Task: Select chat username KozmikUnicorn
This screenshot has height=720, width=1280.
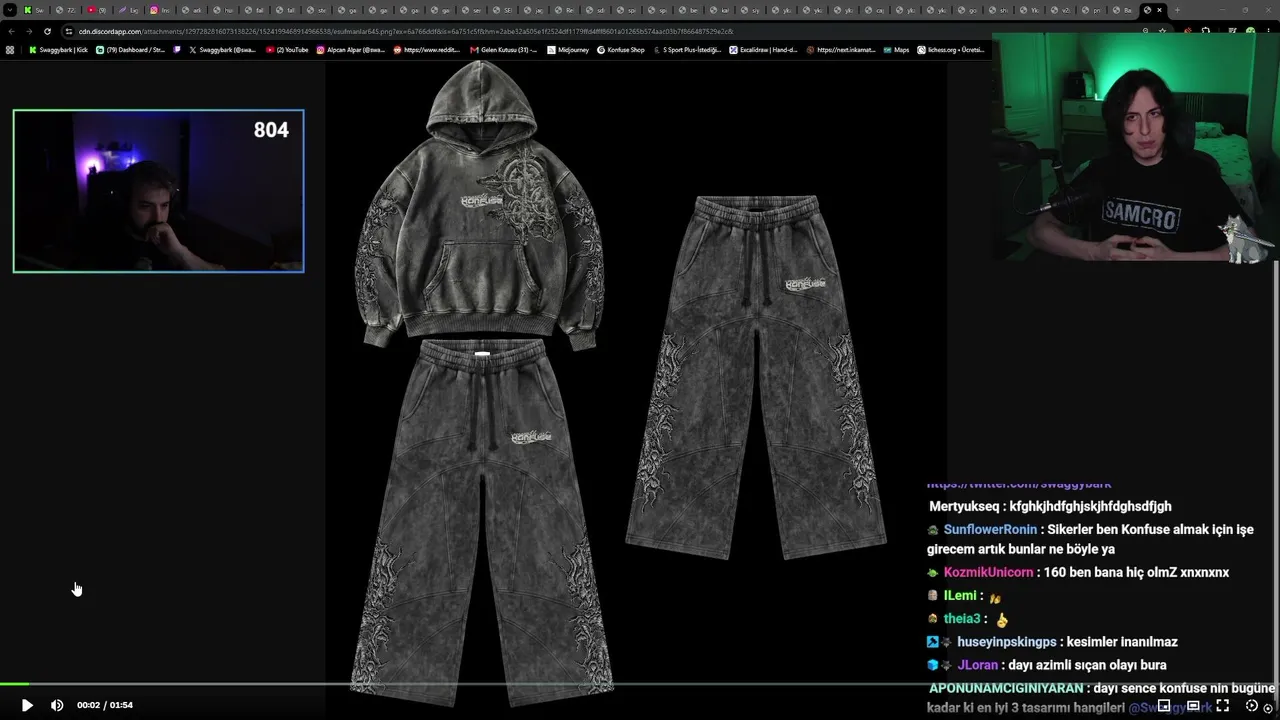Action: click(x=988, y=572)
